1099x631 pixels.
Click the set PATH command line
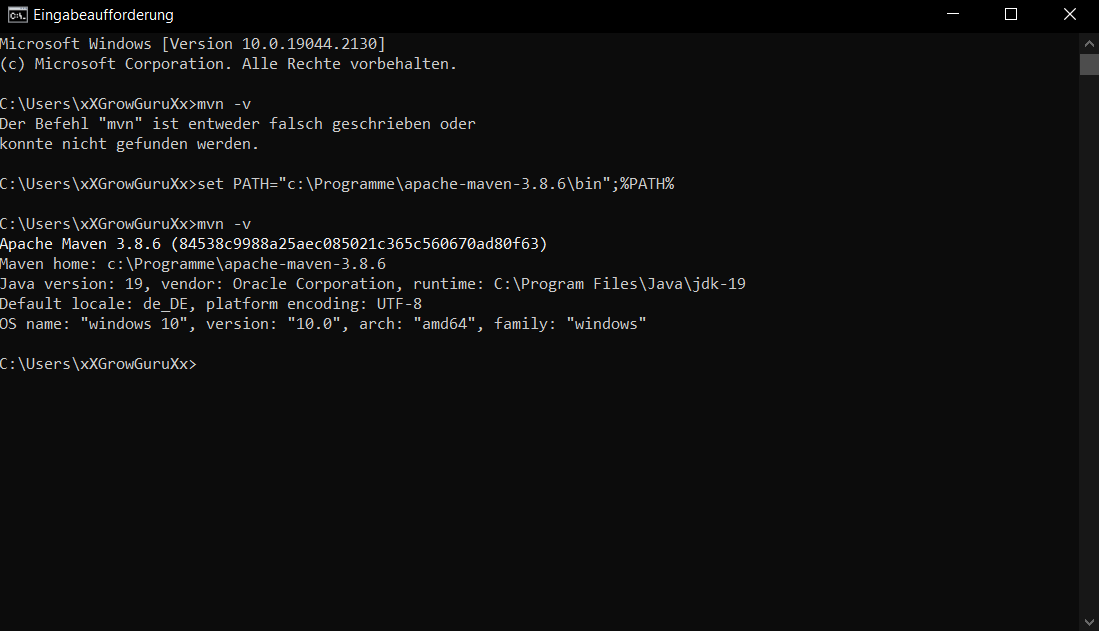tap(337, 184)
